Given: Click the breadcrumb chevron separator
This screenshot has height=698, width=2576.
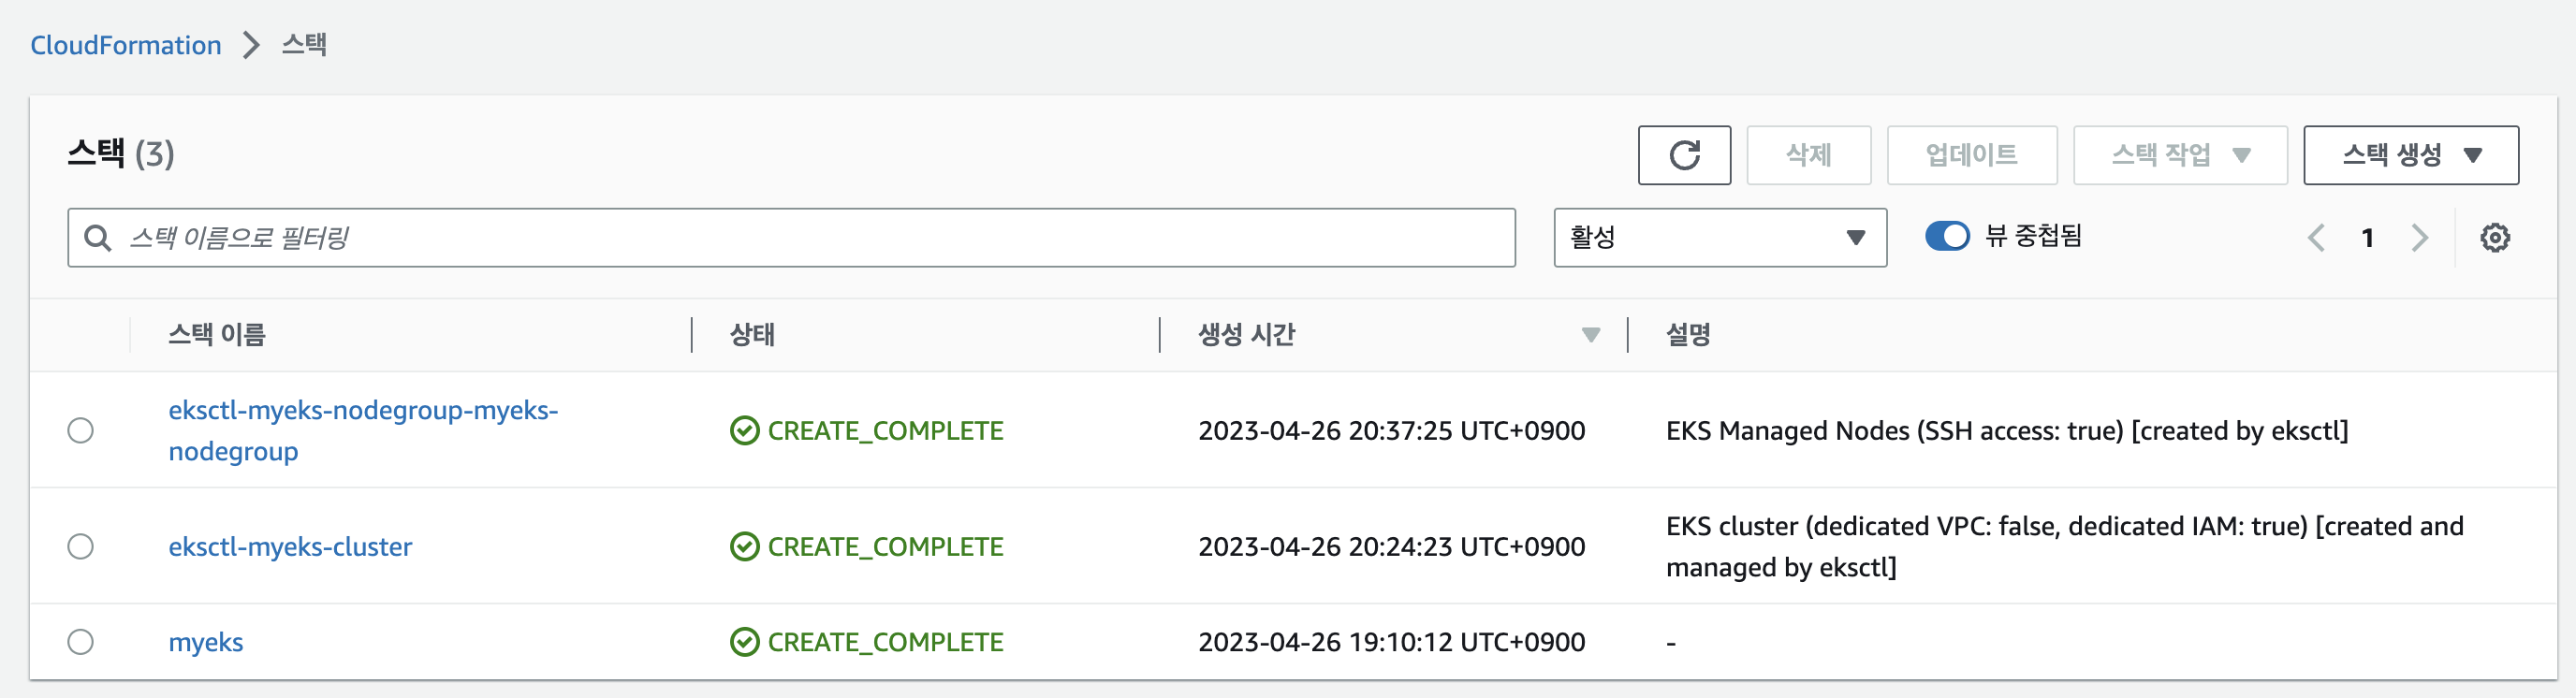Looking at the screenshot, I should [x=251, y=45].
